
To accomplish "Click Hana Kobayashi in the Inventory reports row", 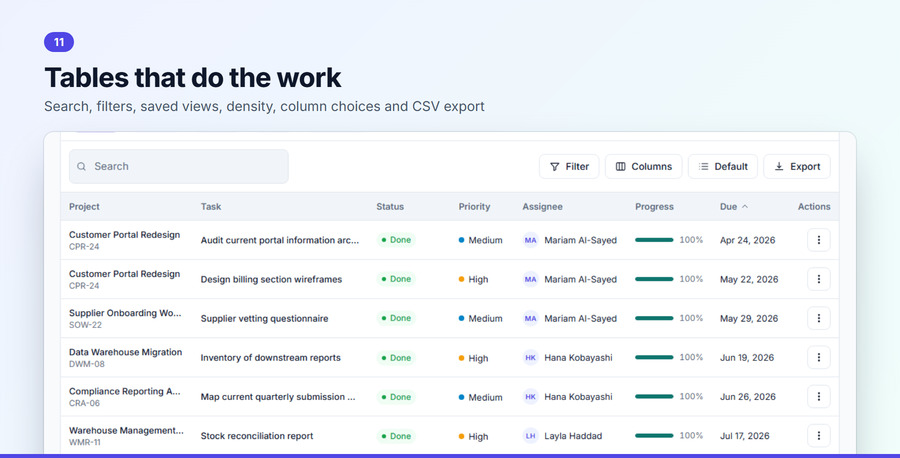I will 578,358.
